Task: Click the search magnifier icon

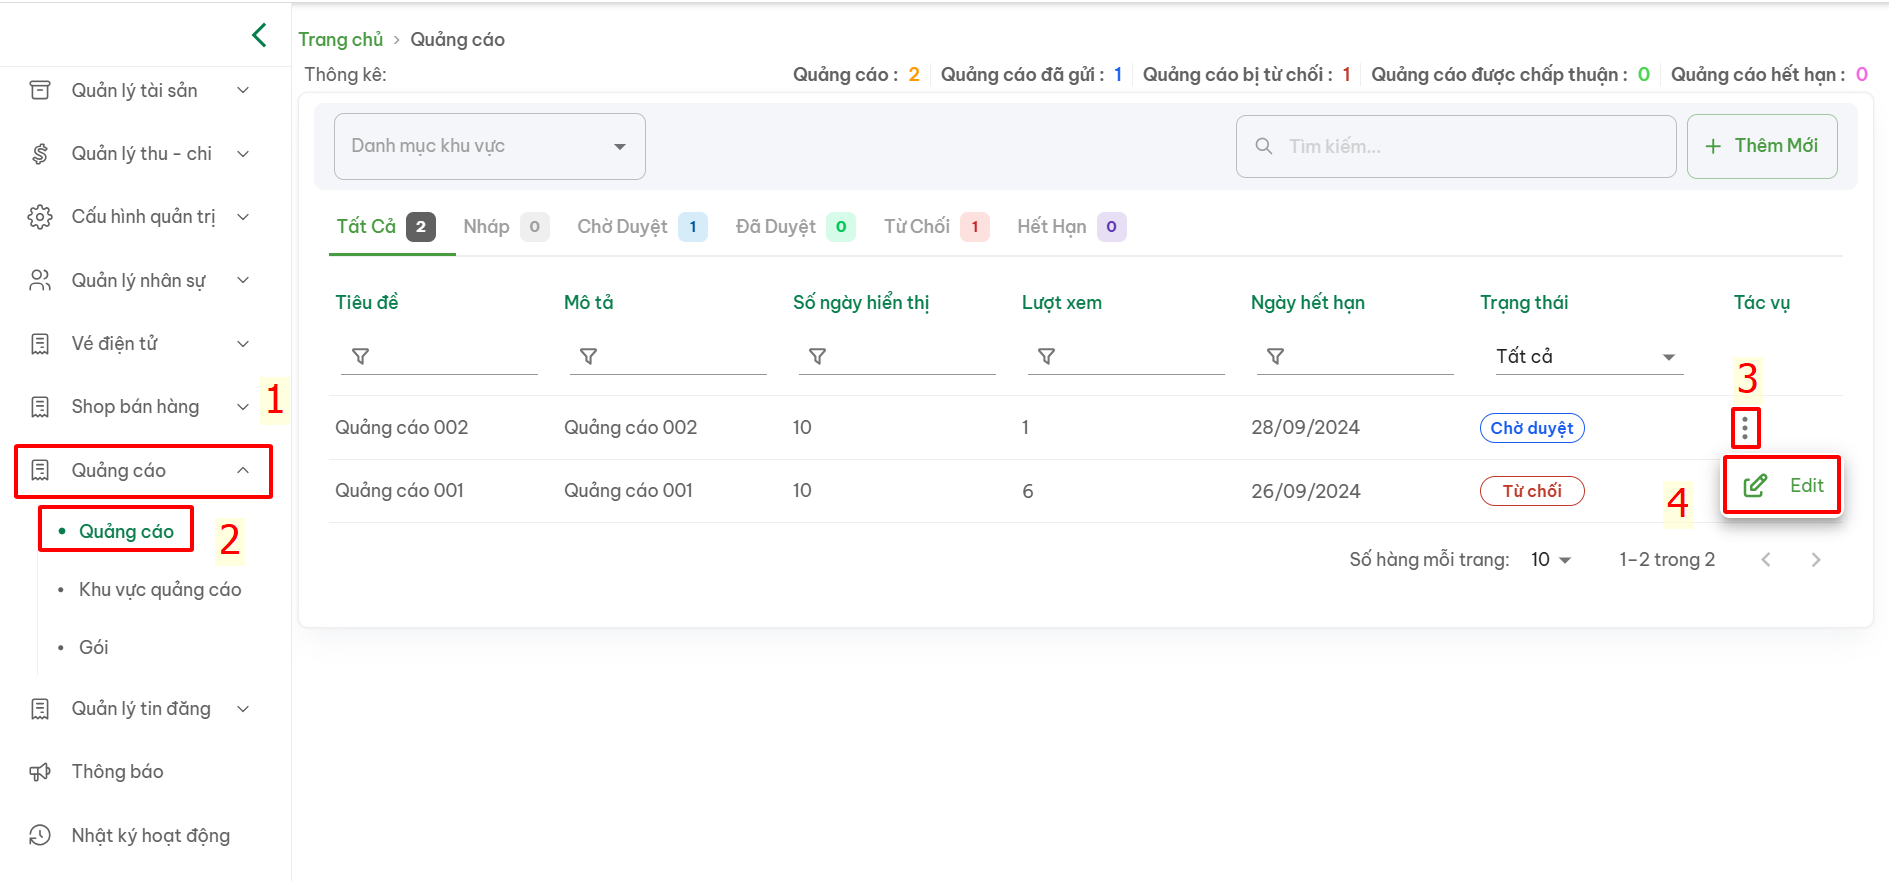Action: 1264,146
